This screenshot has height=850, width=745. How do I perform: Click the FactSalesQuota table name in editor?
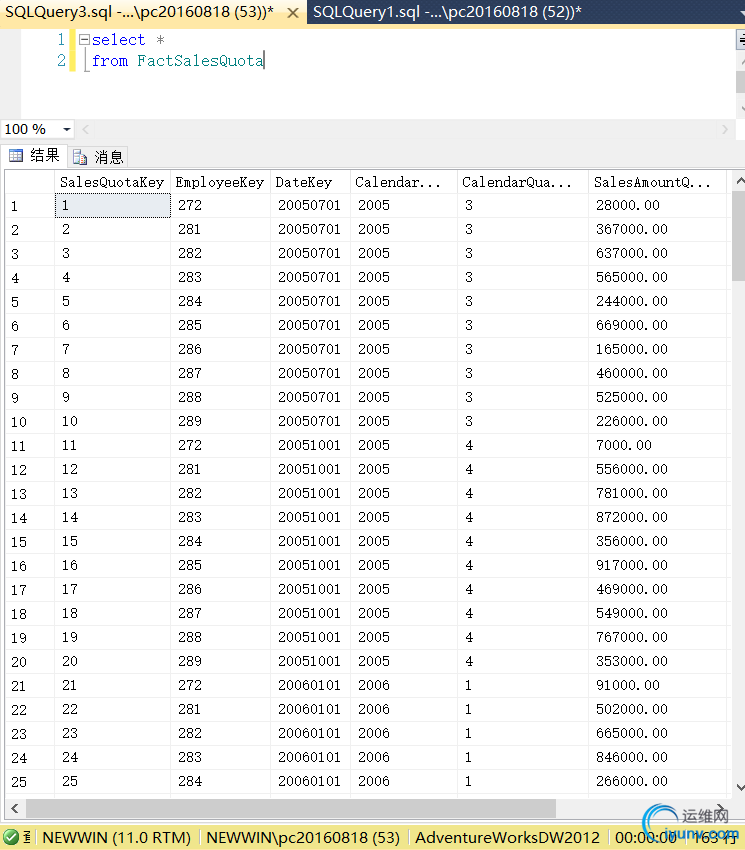click(200, 61)
